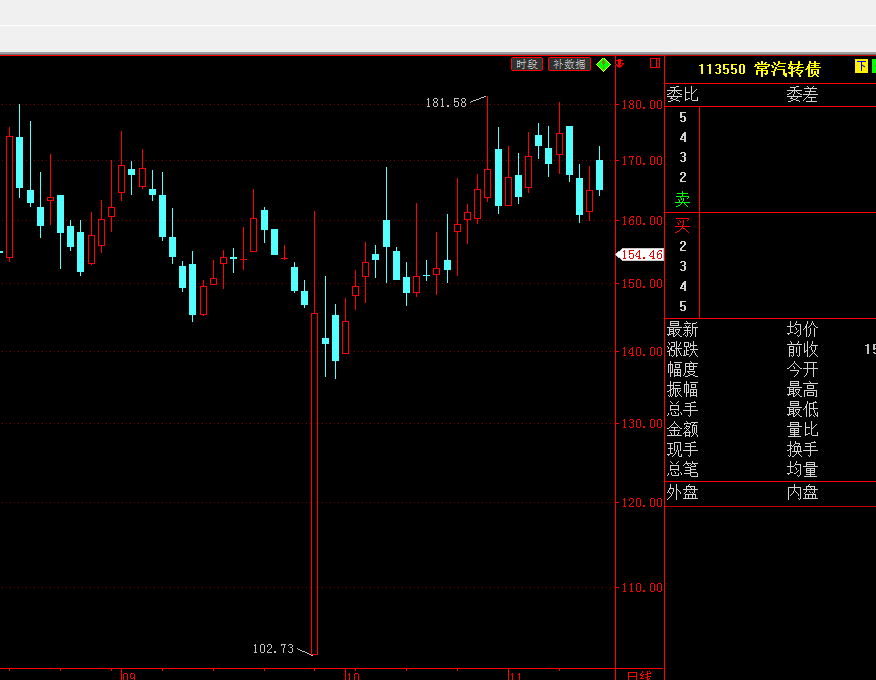Click the 最低 field label

802,409
